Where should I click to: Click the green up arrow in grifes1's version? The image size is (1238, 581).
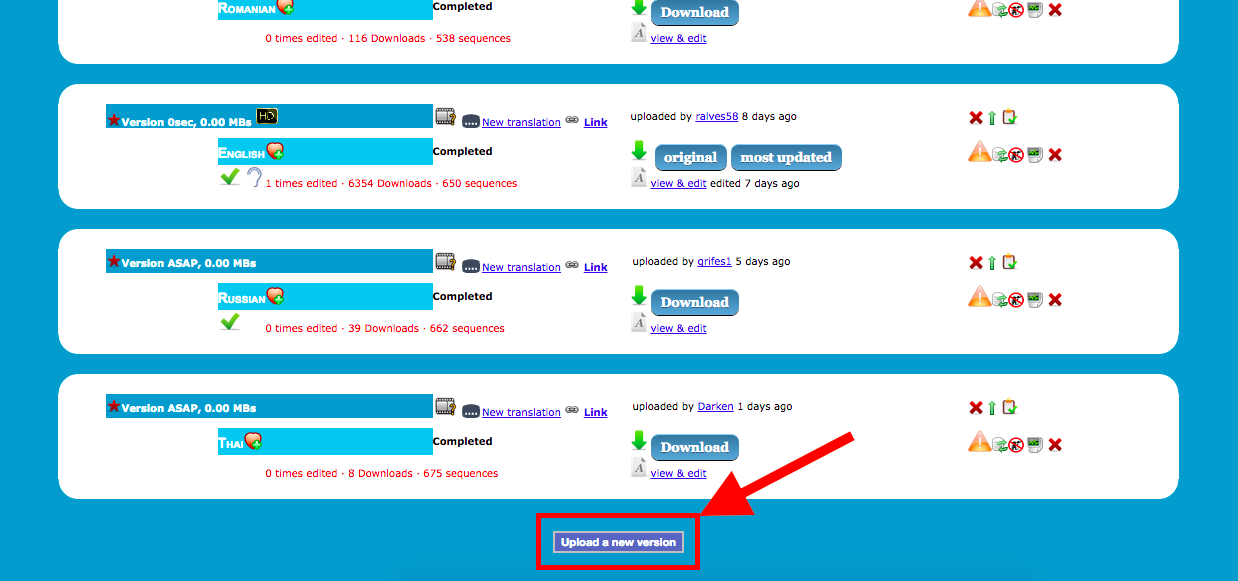coord(992,263)
